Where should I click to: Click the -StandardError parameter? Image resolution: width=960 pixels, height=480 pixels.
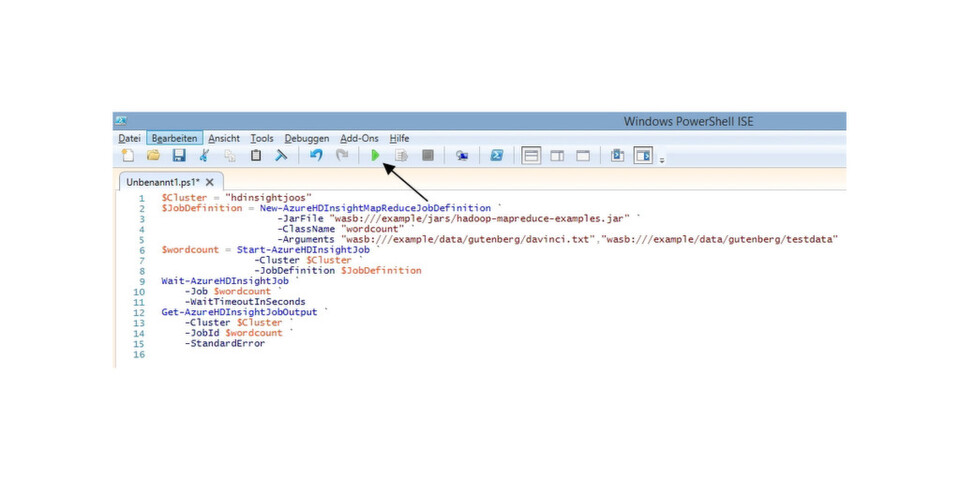(x=225, y=343)
